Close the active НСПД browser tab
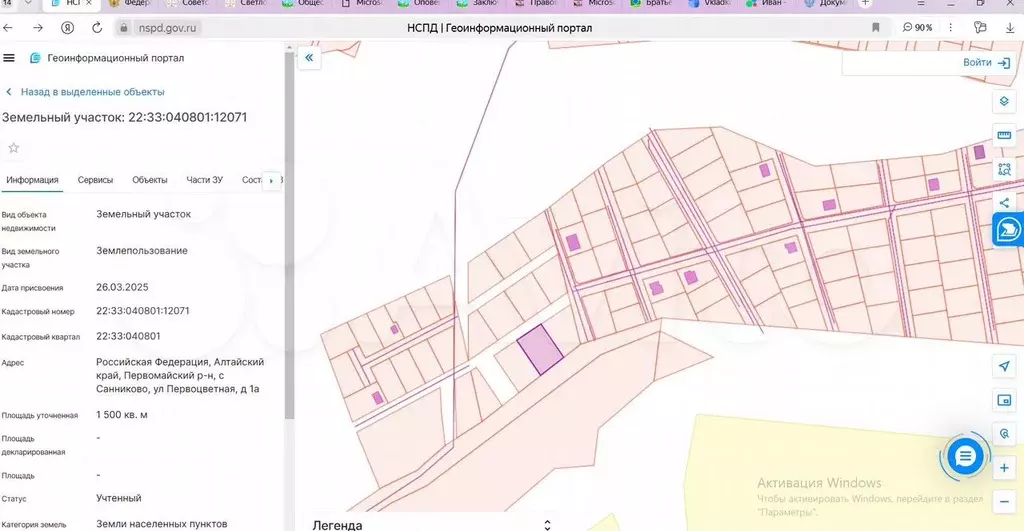This screenshot has height=531, width=1024. pyautogui.click(x=89, y=3)
